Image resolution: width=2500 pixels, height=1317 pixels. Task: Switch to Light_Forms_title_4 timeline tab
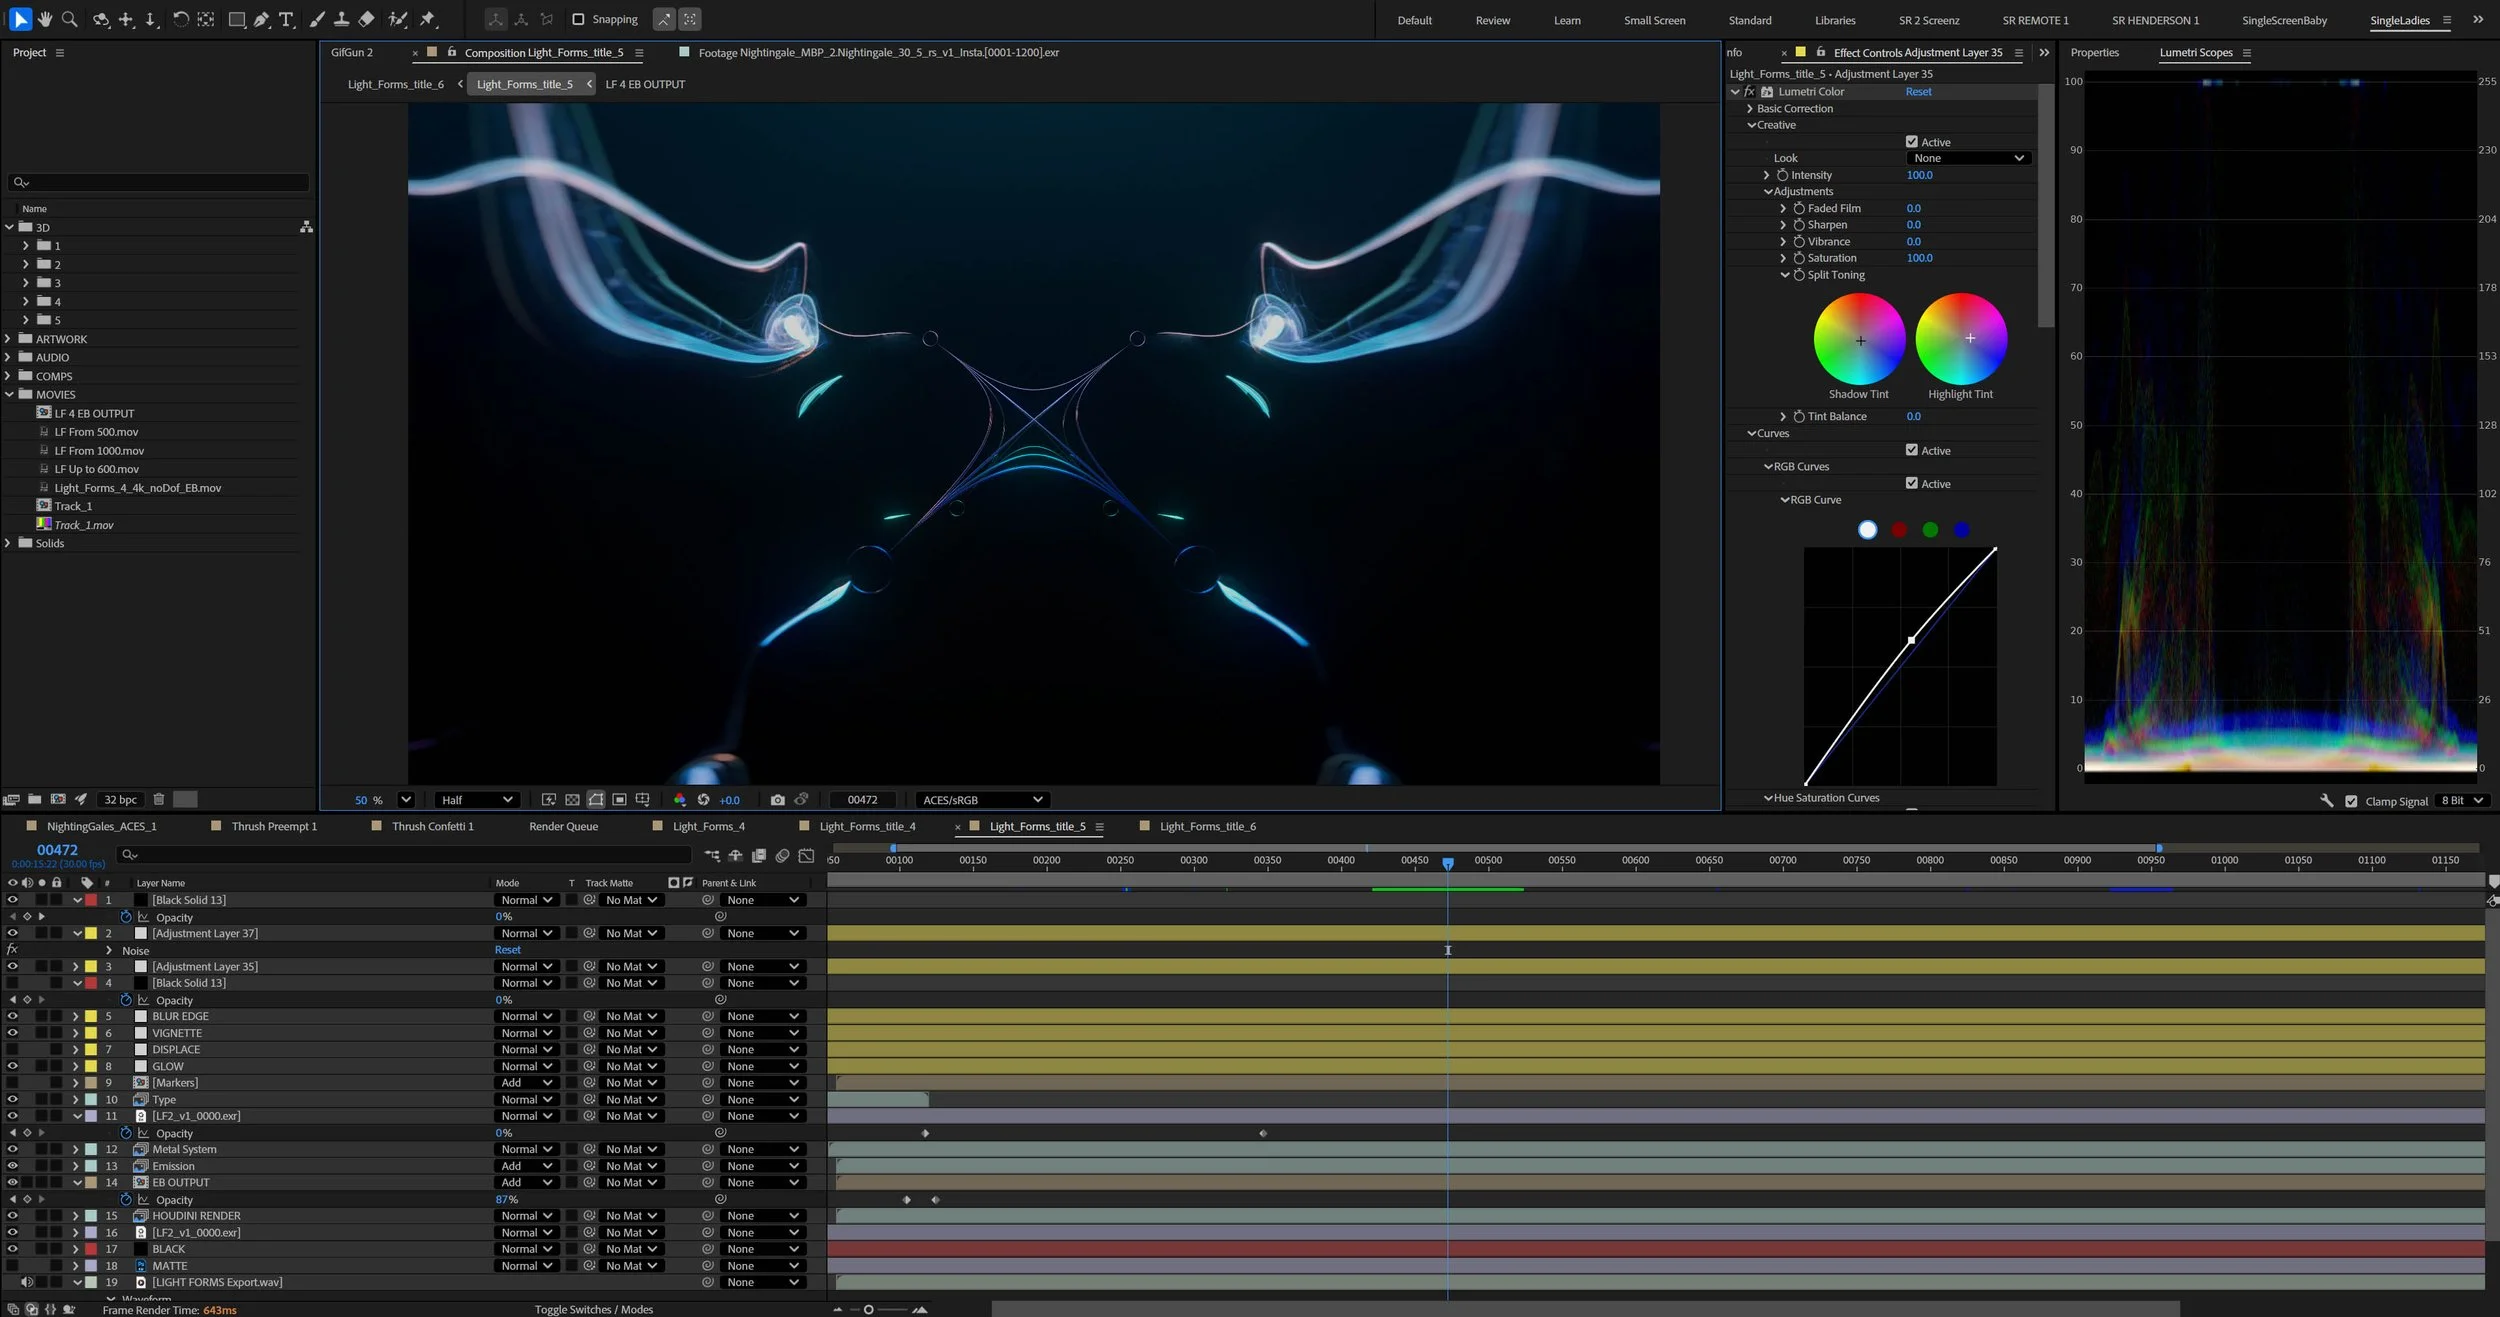pyautogui.click(x=866, y=826)
